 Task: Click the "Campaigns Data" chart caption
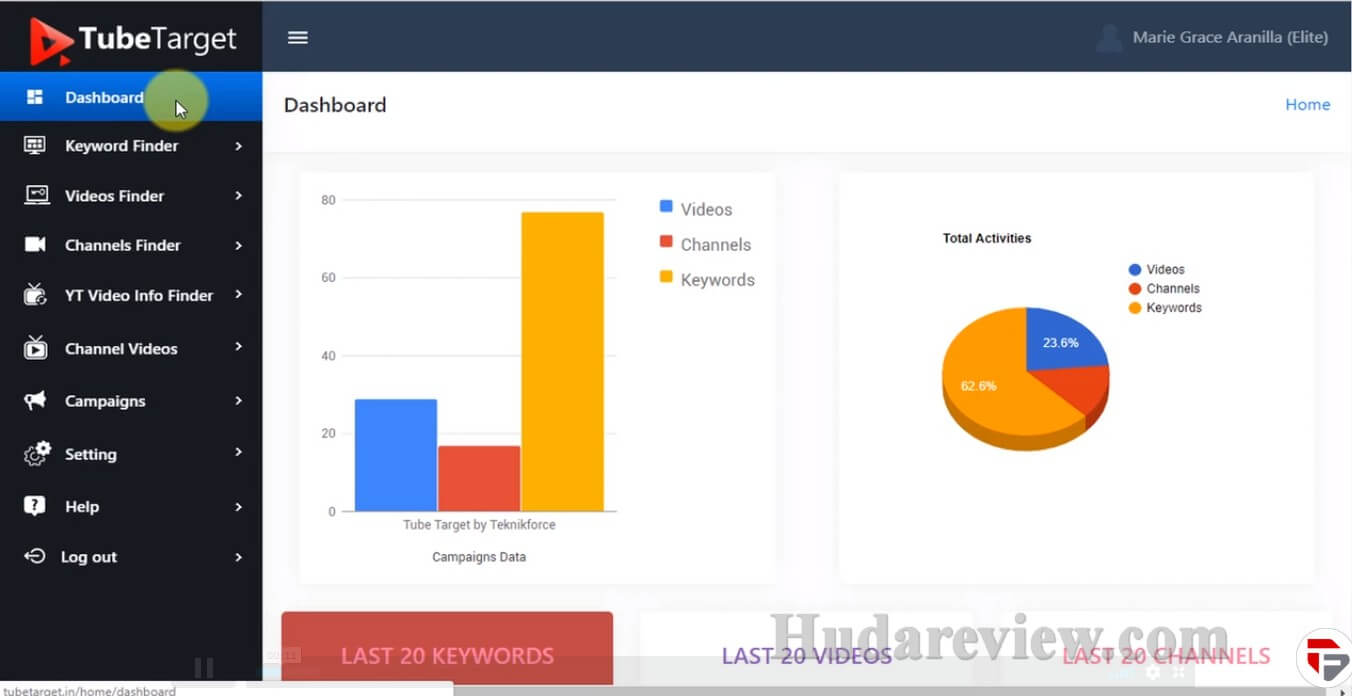479,557
